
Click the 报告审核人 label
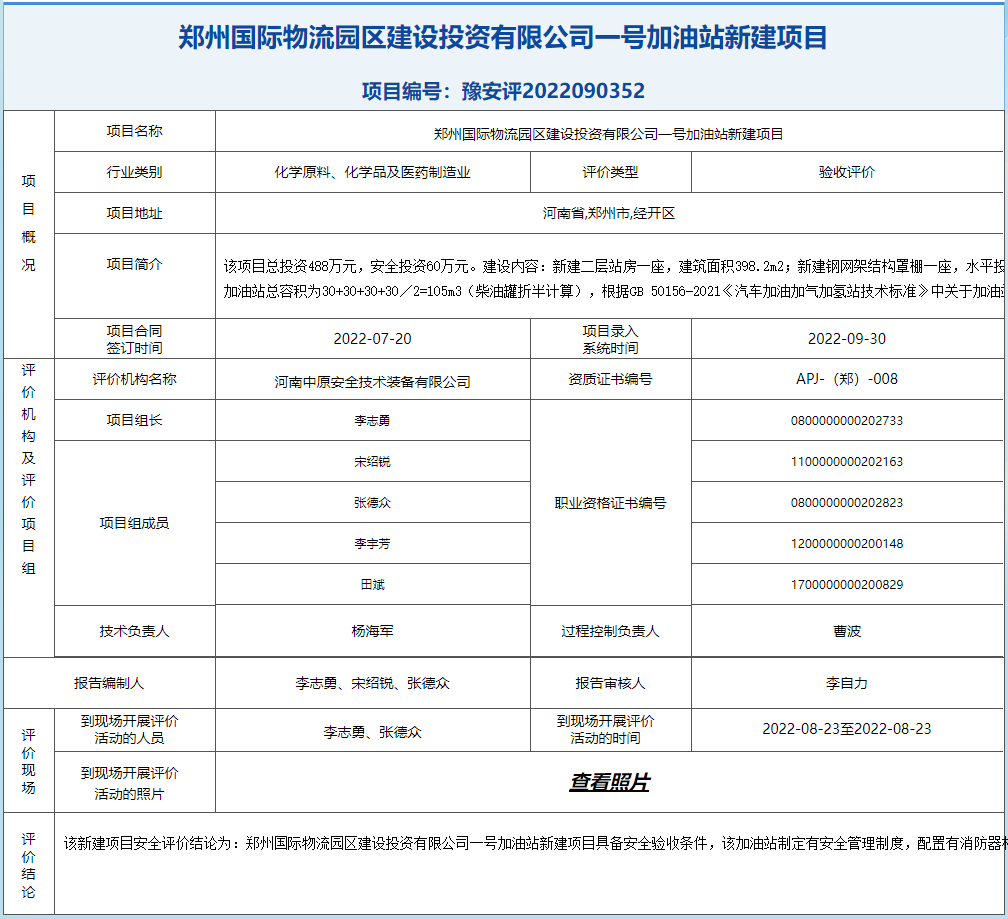click(x=611, y=683)
